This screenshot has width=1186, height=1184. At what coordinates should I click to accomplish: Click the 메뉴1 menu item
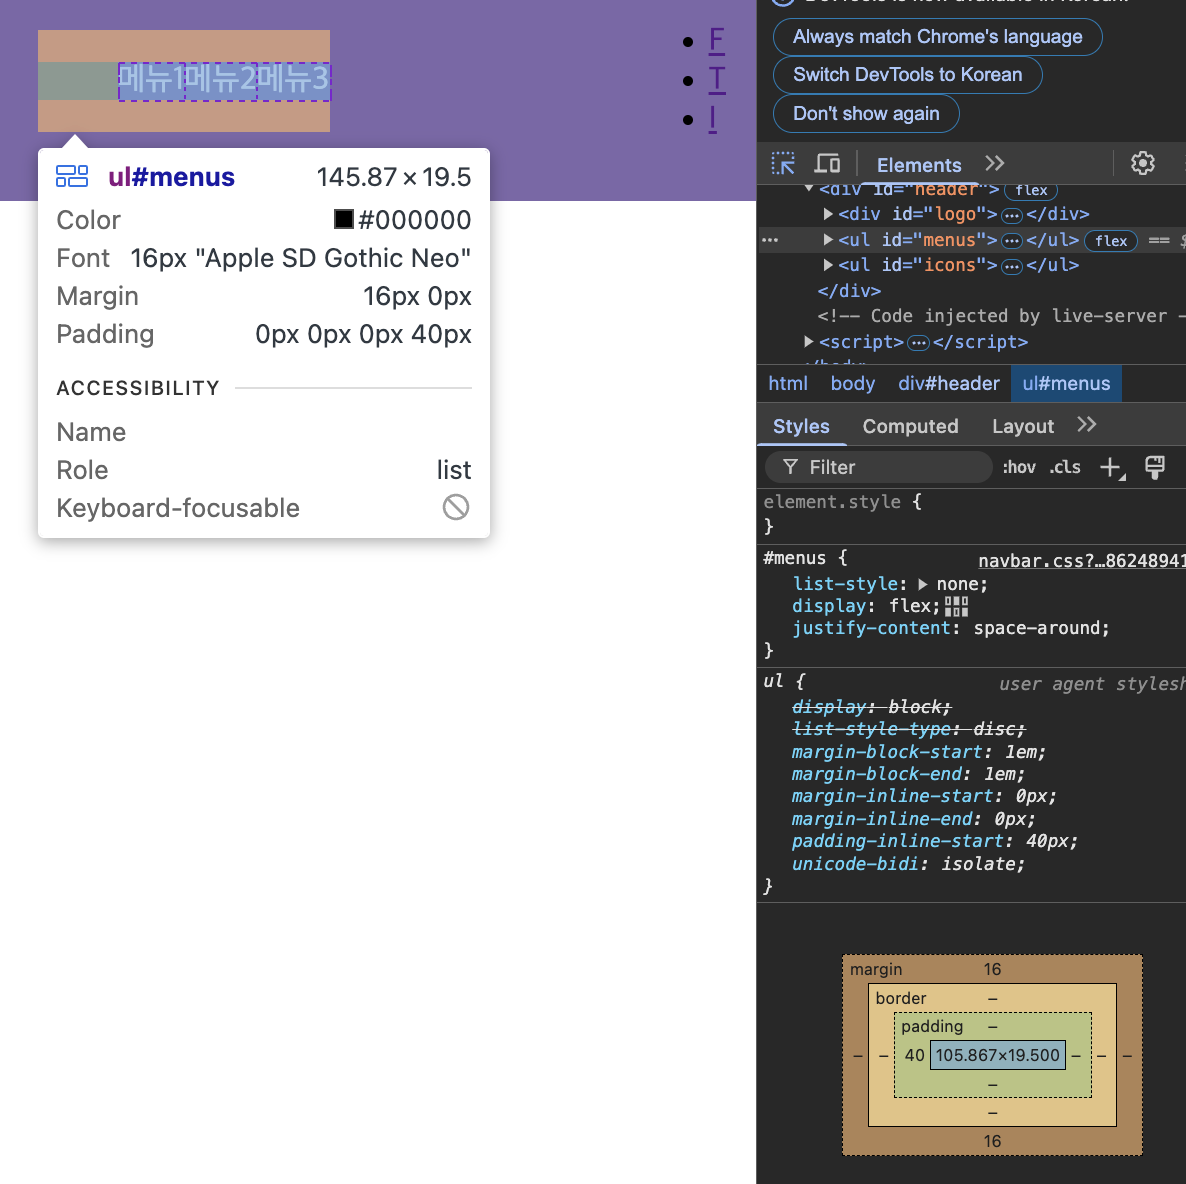[x=151, y=80]
